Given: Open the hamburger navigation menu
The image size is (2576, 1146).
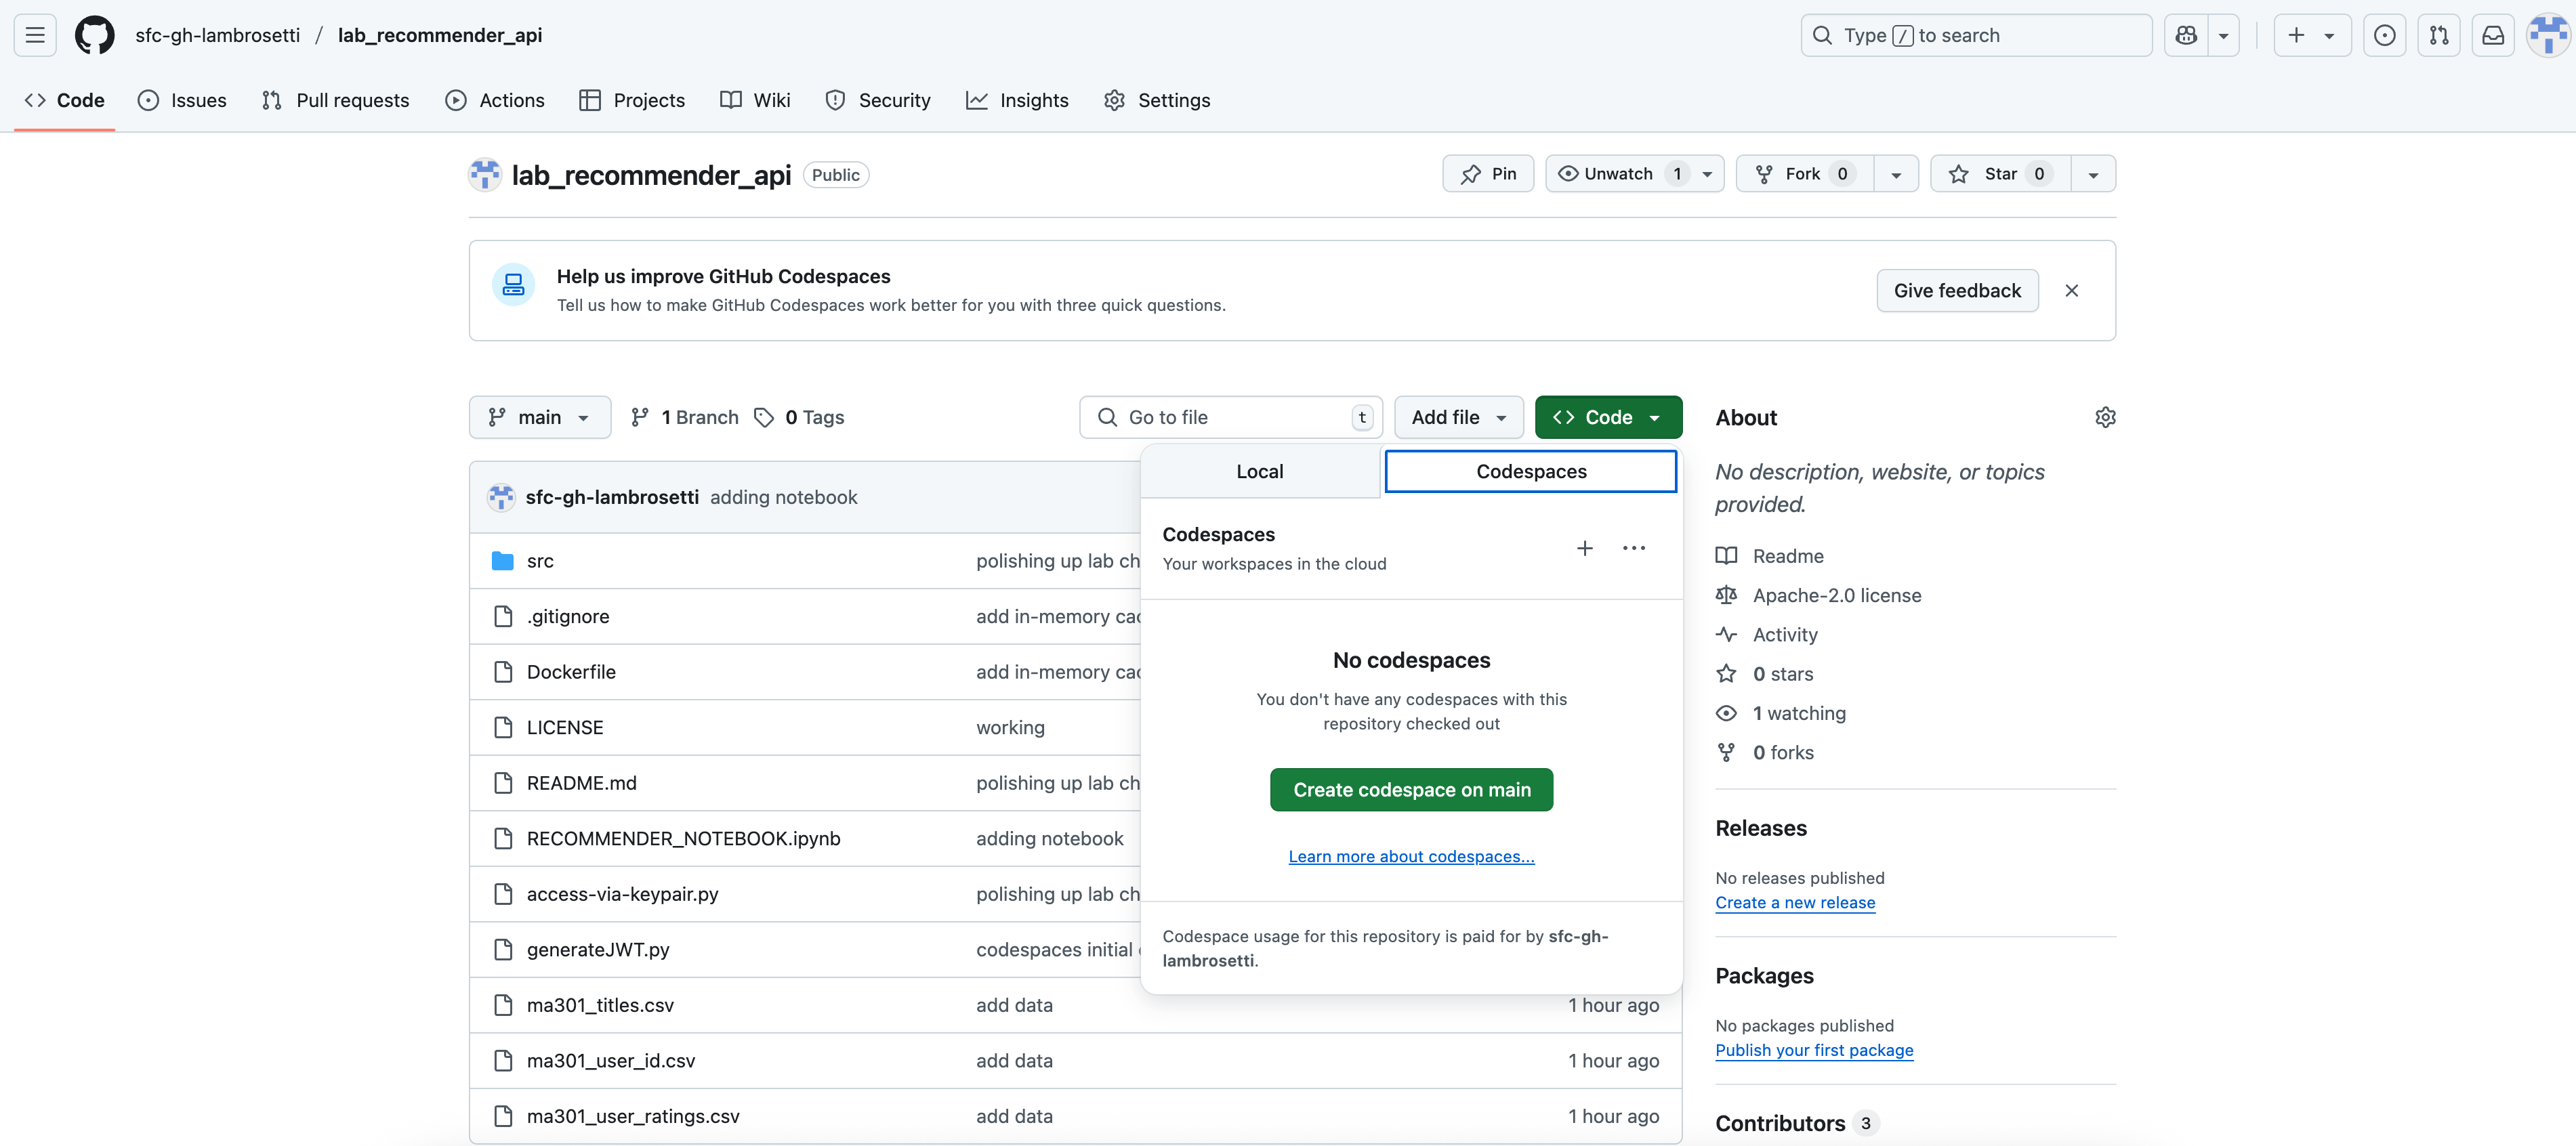Looking at the screenshot, I should (35, 35).
